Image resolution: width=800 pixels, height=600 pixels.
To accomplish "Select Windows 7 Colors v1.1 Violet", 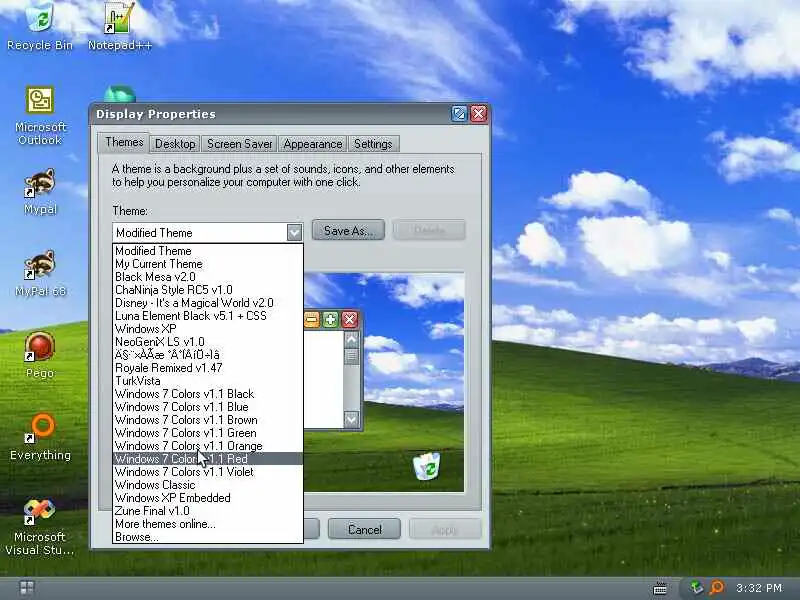I will pos(208,472).
